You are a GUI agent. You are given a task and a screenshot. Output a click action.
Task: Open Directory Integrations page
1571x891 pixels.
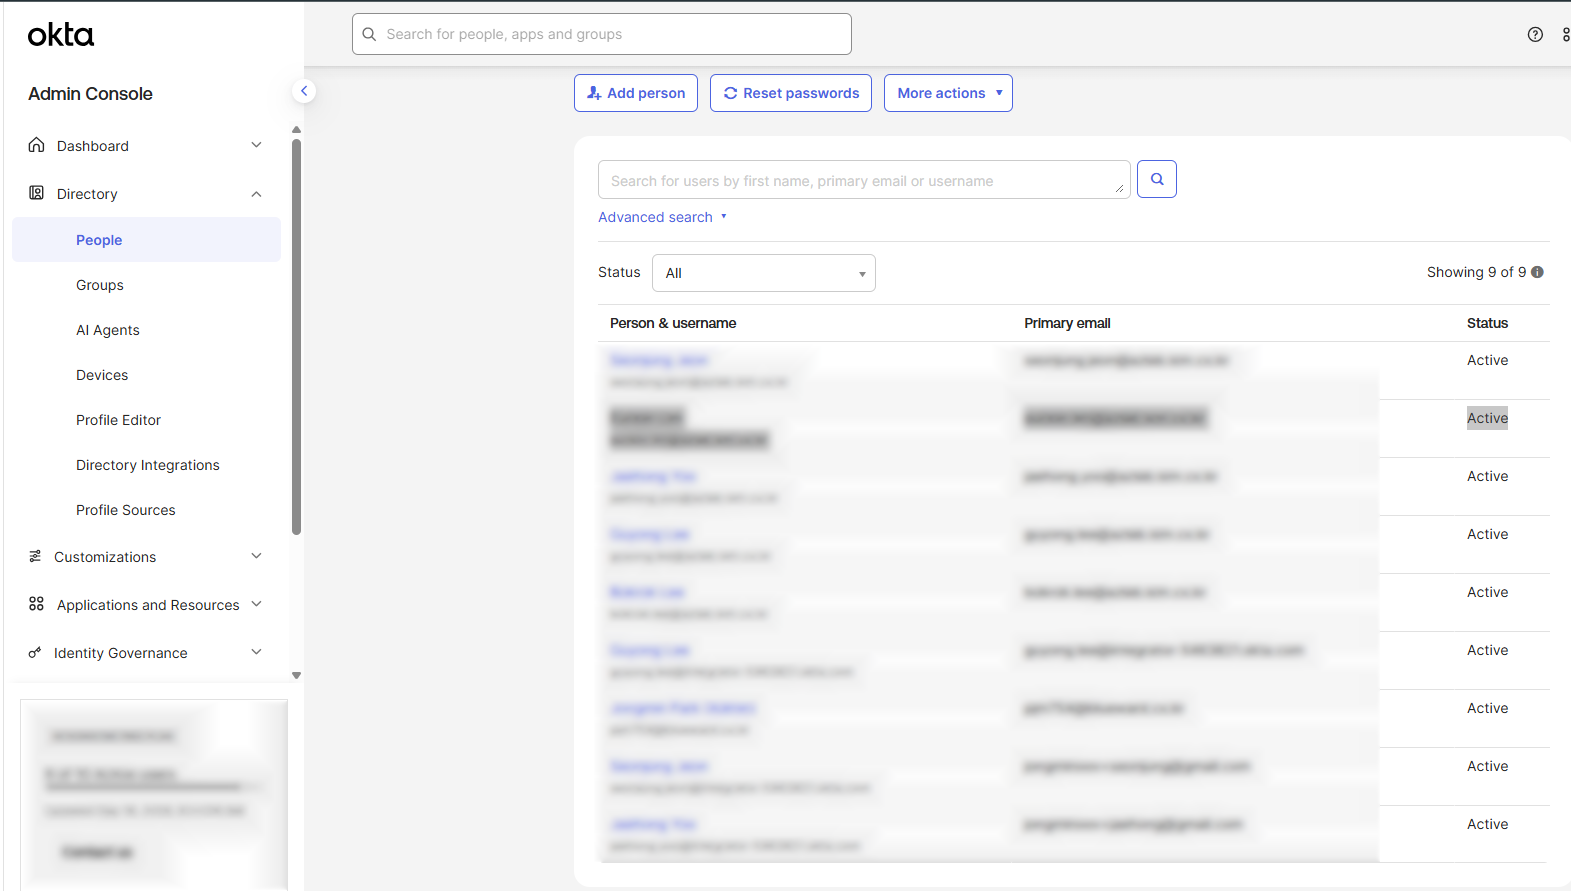148,465
